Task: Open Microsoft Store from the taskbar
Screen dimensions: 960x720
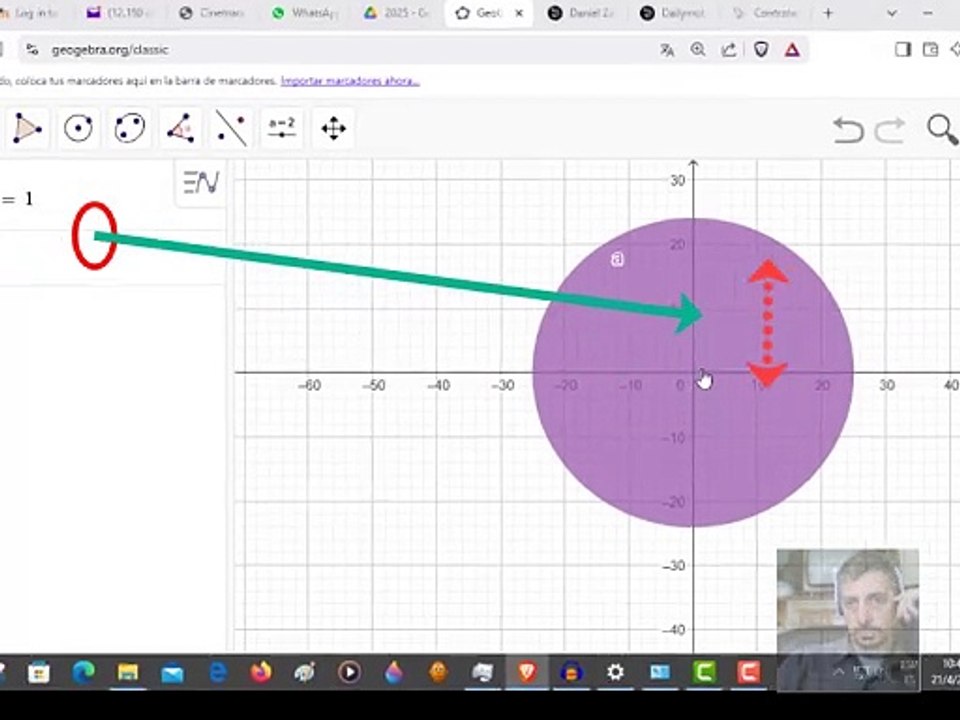Action: (39, 673)
